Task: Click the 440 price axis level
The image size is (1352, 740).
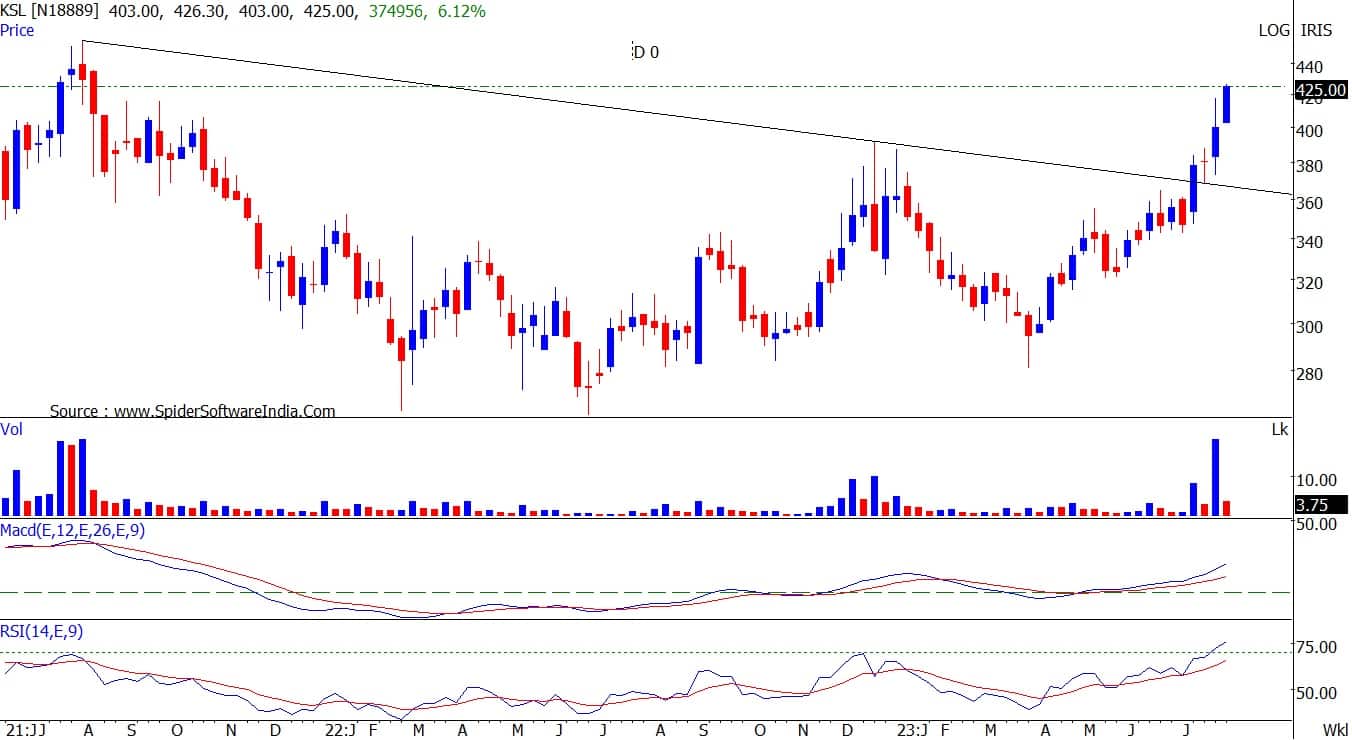Action: pyautogui.click(x=1309, y=67)
